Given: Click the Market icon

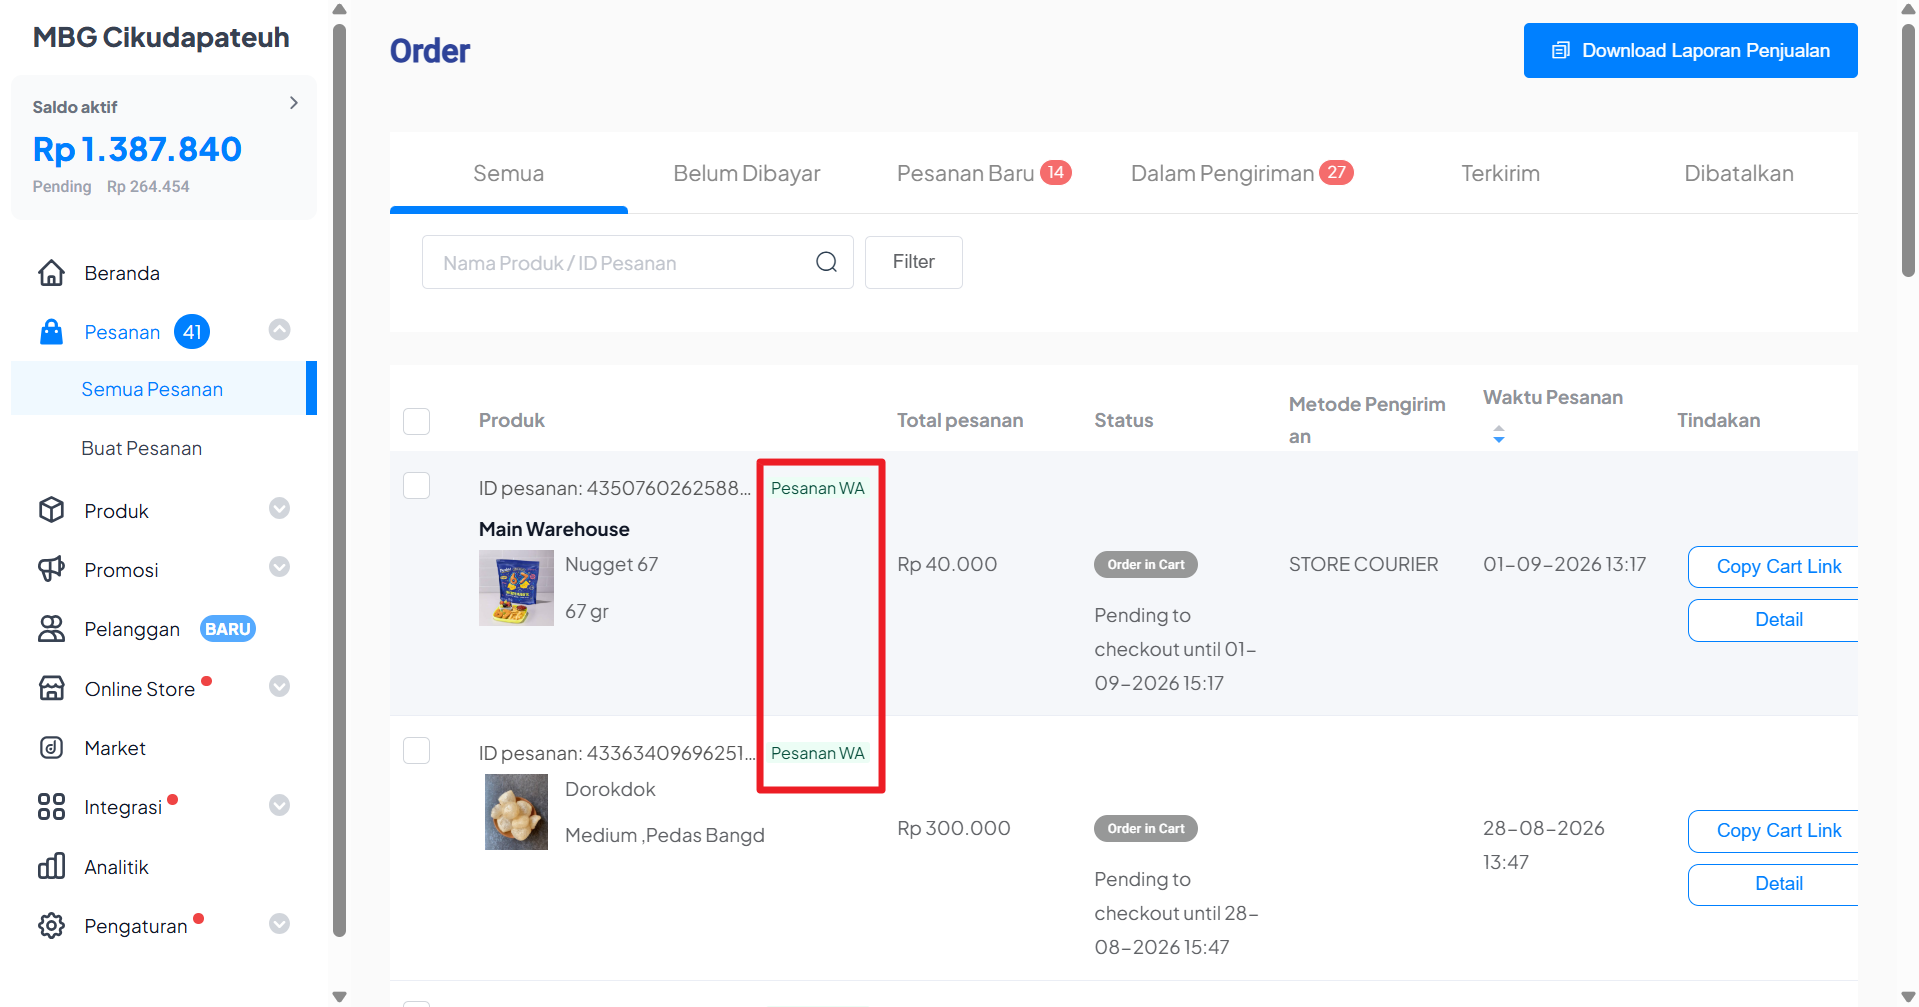Looking at the screenshot, I should point(51,747).
